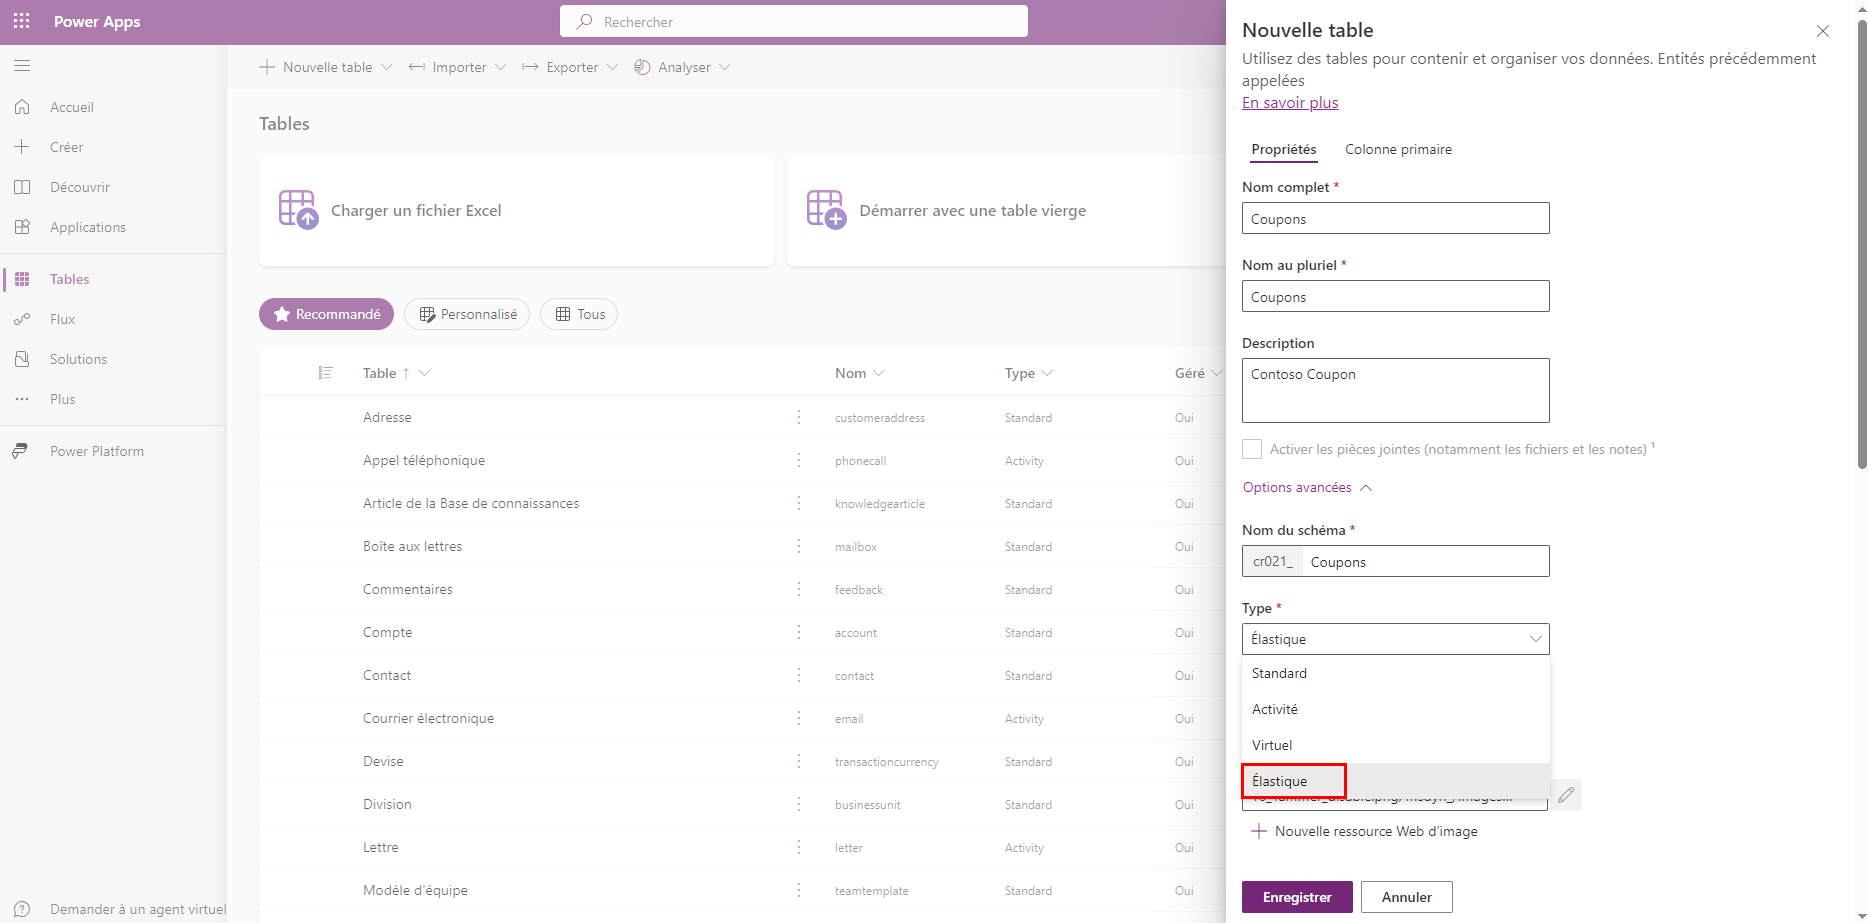
Task: Click the Enregistrer button
Action: click(x=1296, y=897)
